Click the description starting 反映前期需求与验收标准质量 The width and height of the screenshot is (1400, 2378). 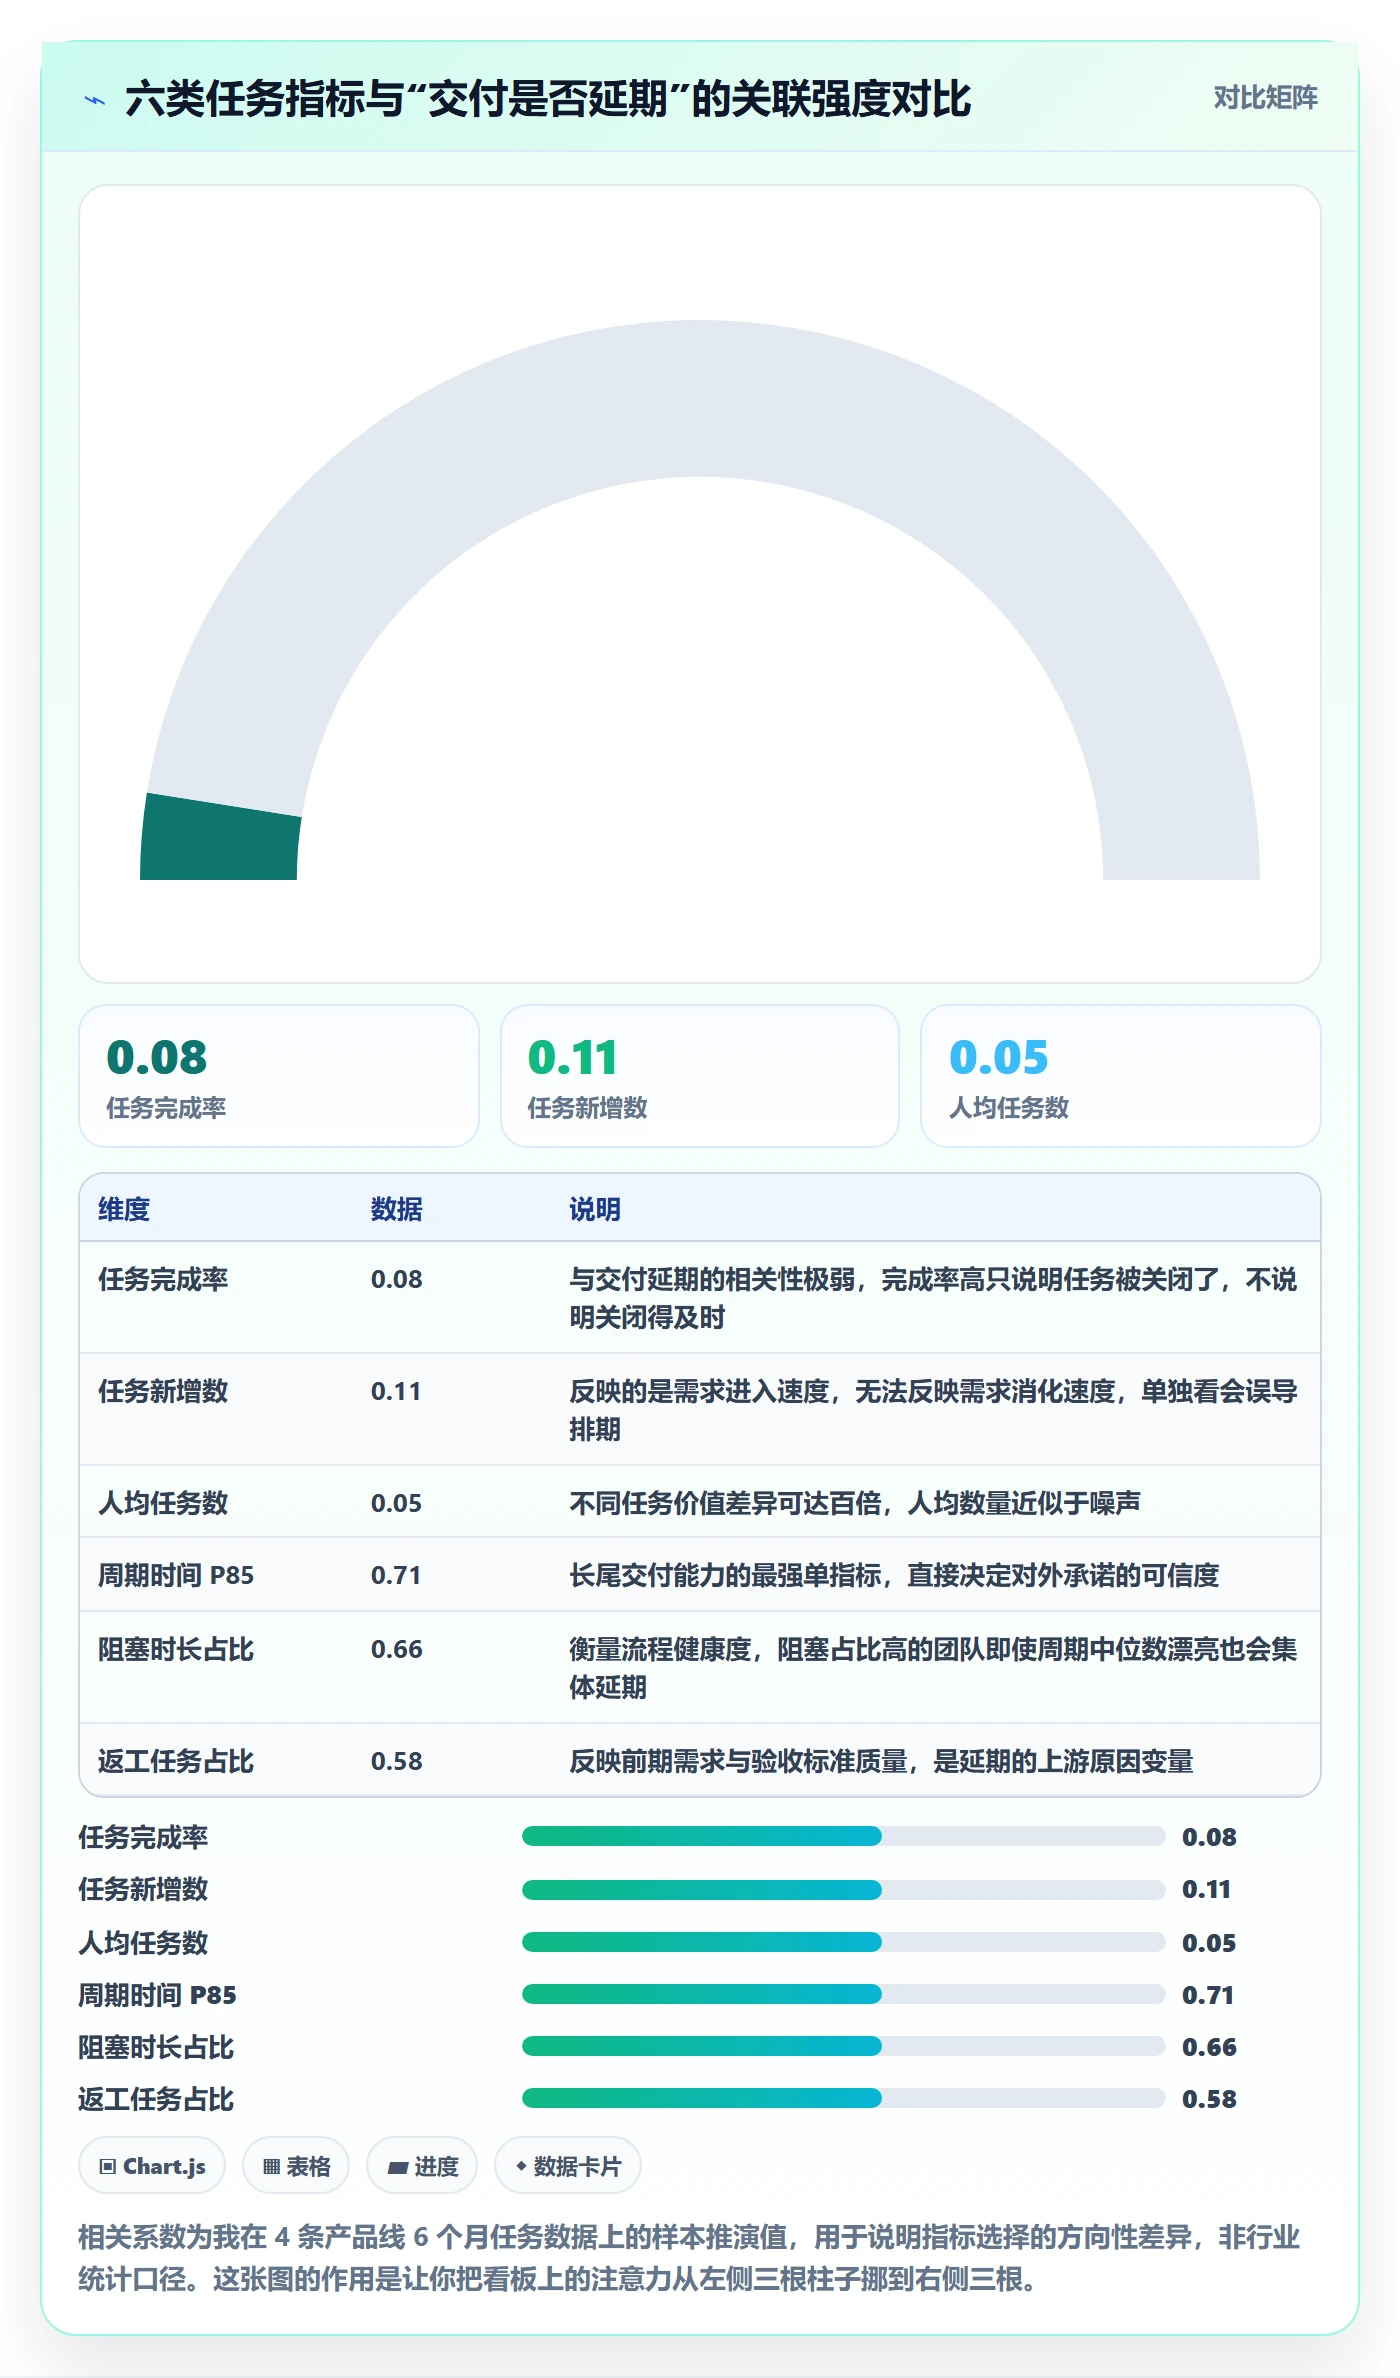coord(881,1761)
